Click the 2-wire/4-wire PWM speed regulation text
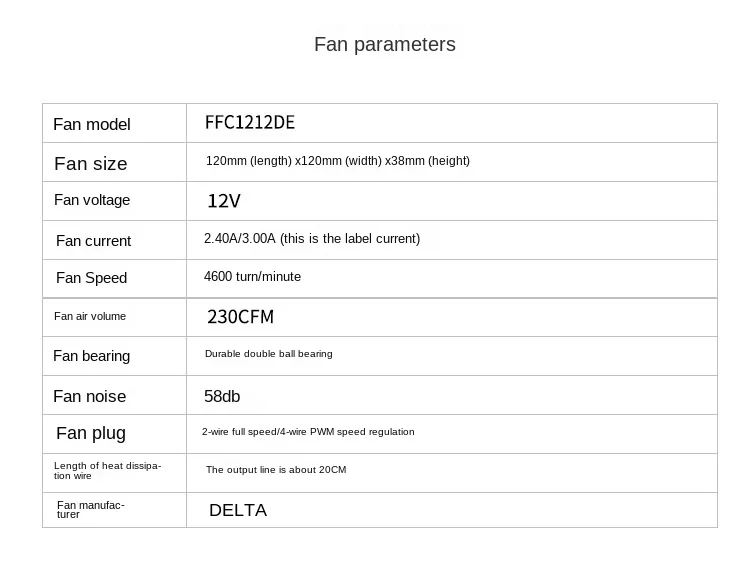Image resolution: width=750 pixels, height=565 pixels. (x=308, y=432)
